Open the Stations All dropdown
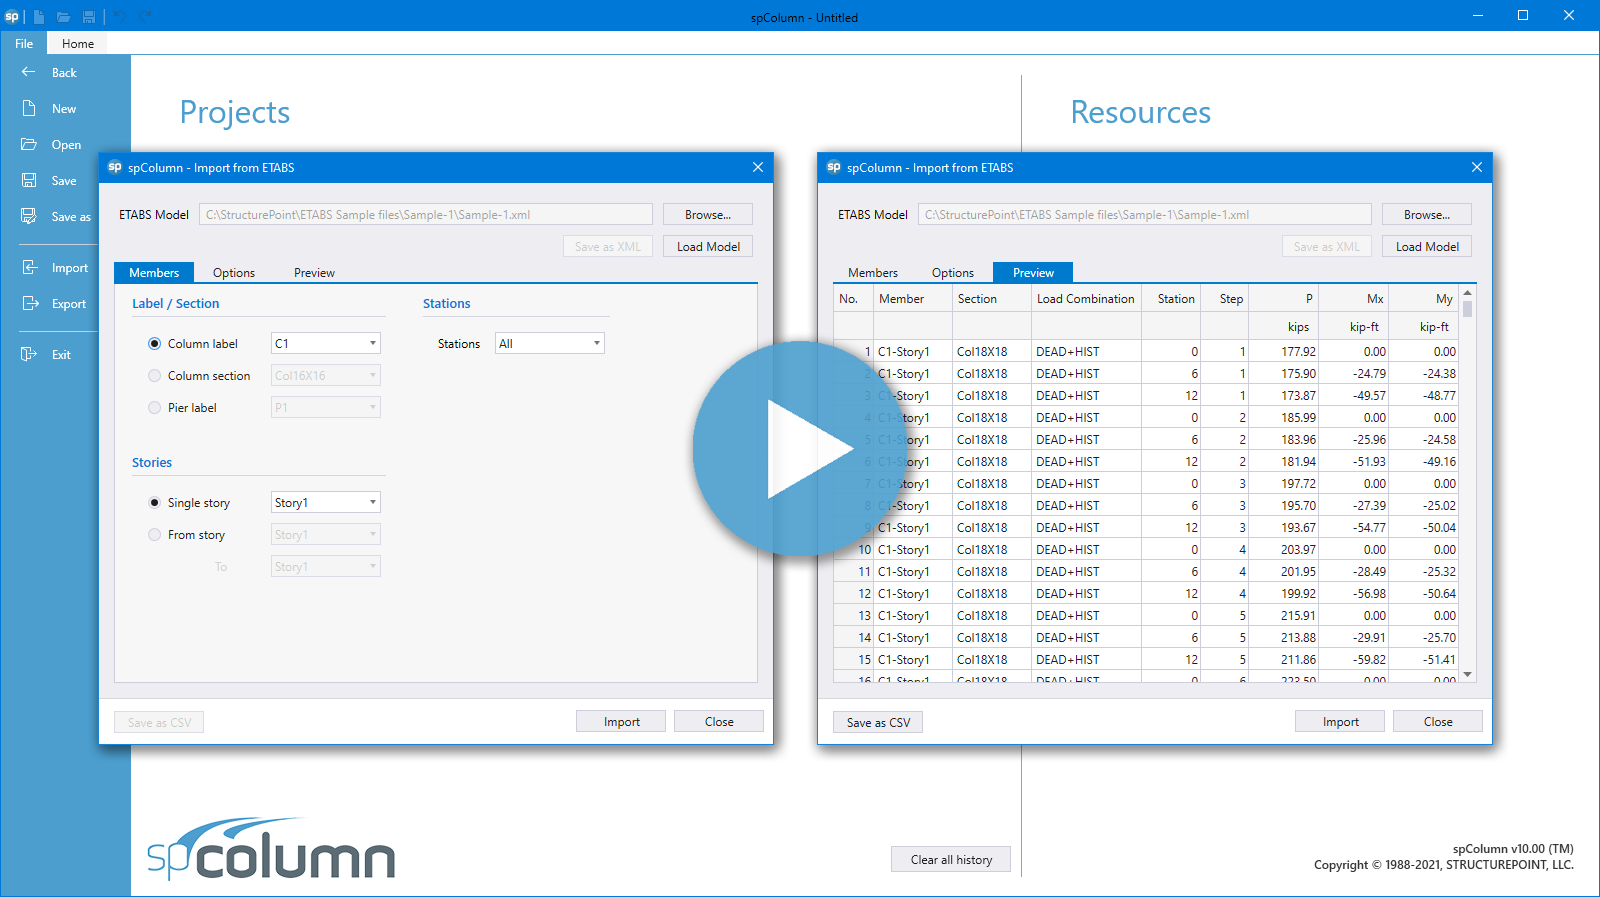Viewport: 1600px width, 897px height. pos(550,343)
